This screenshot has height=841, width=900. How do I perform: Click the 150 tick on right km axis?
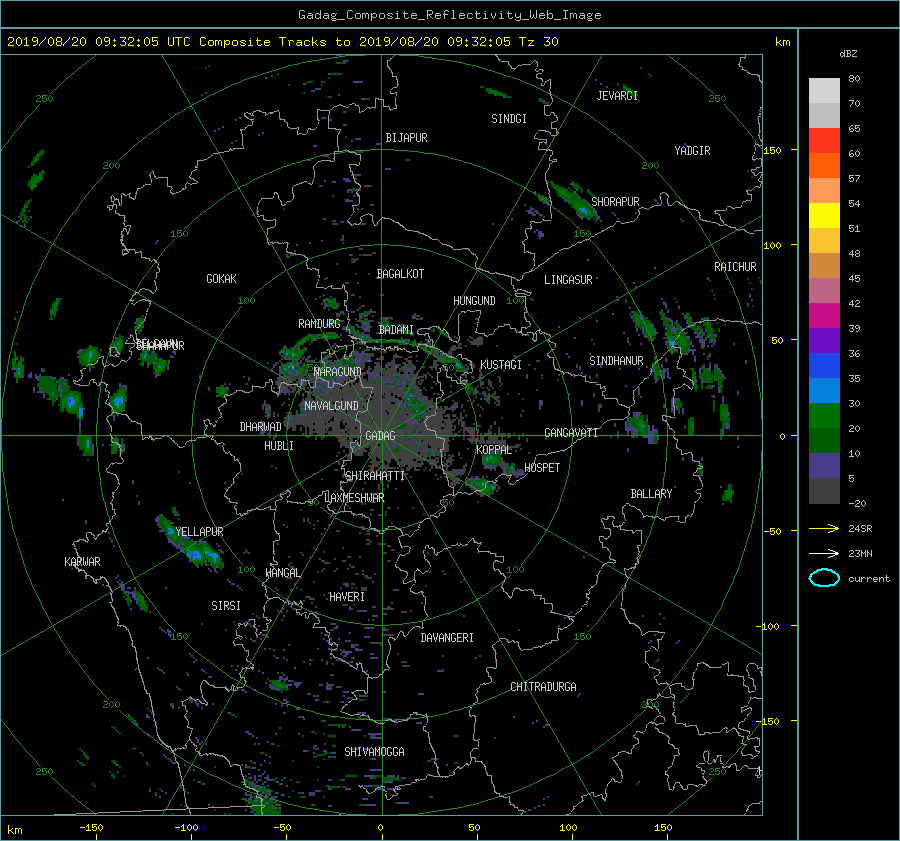point(773,150)
